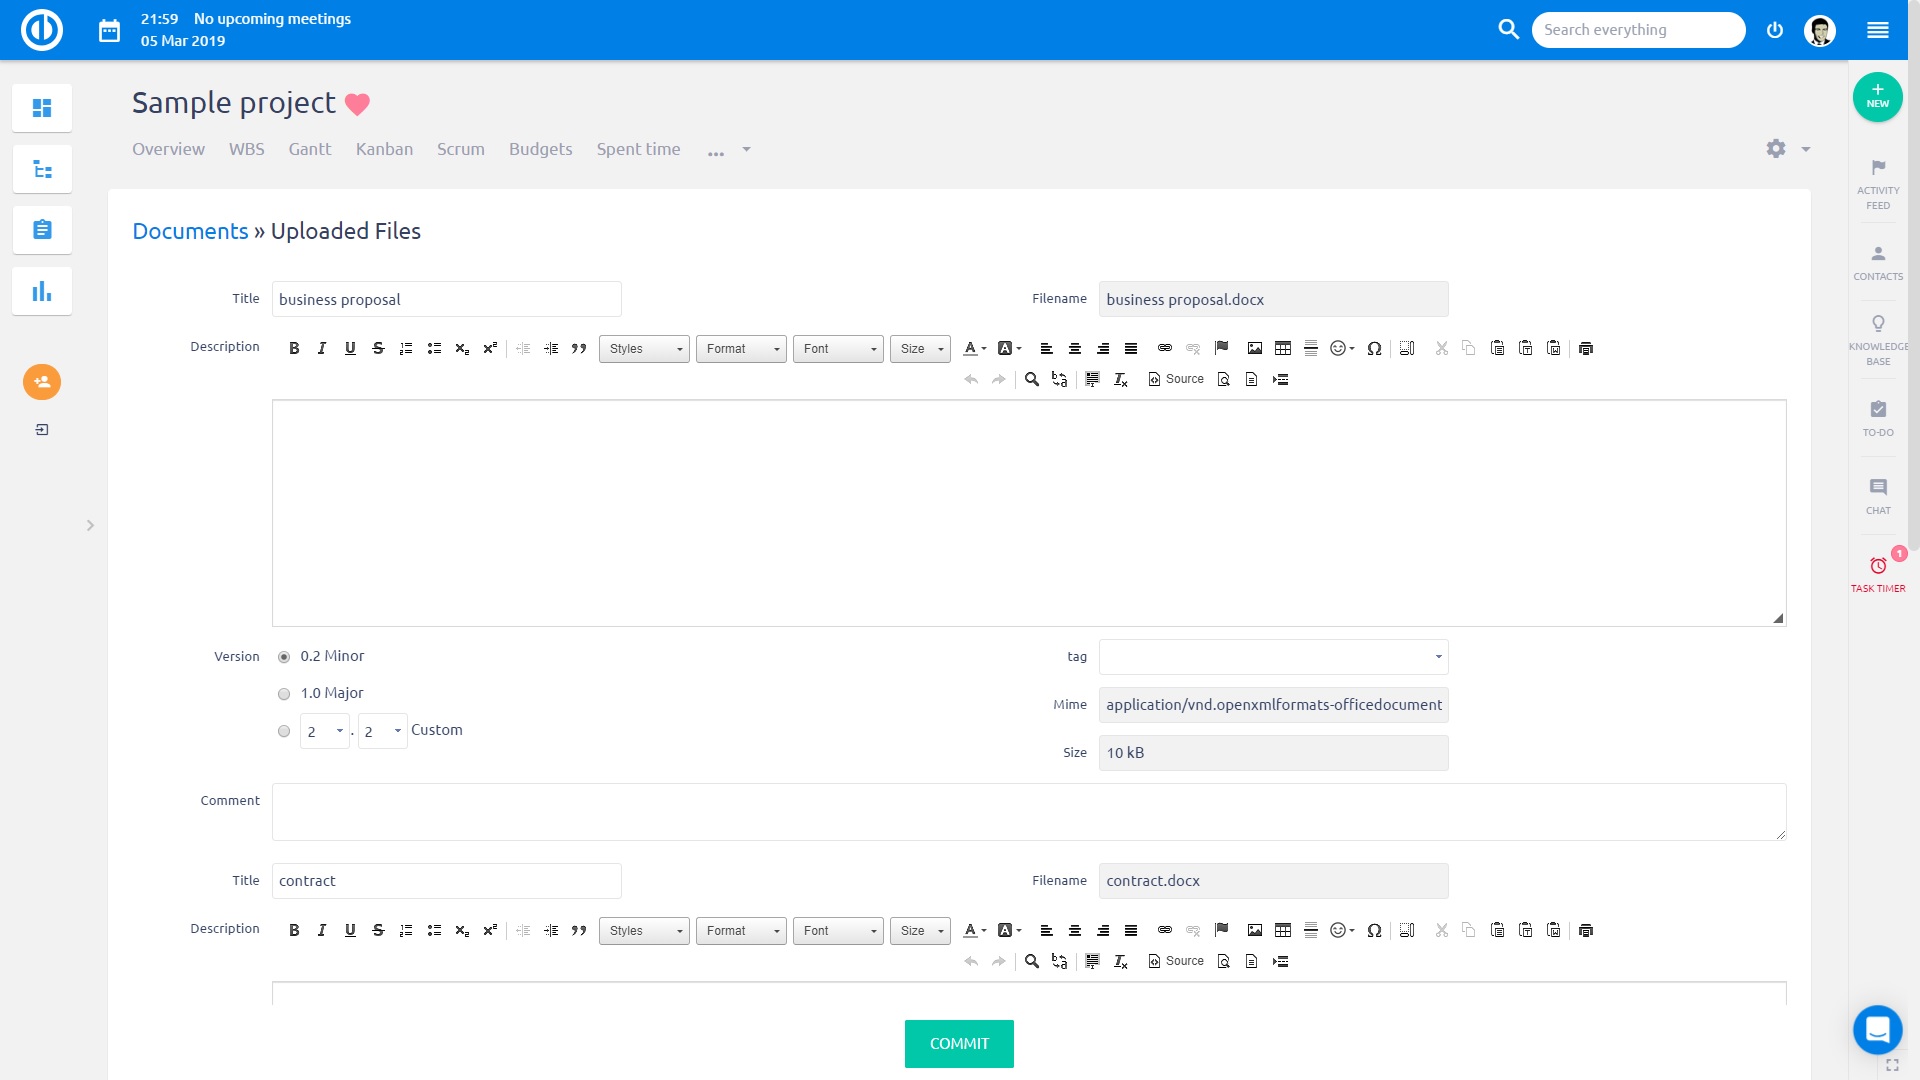Open the Chat panel from the right sidebar
This screenshot has width=1920, height=1080.
coord(1878,495)
